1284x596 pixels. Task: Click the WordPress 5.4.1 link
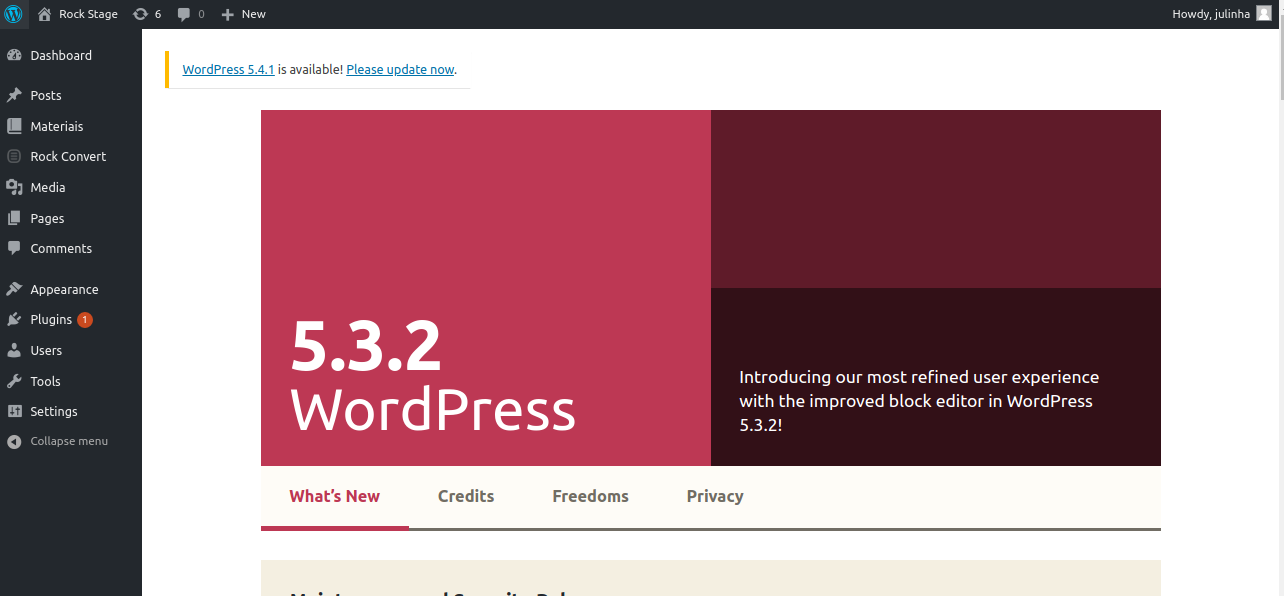click(228, 70)
